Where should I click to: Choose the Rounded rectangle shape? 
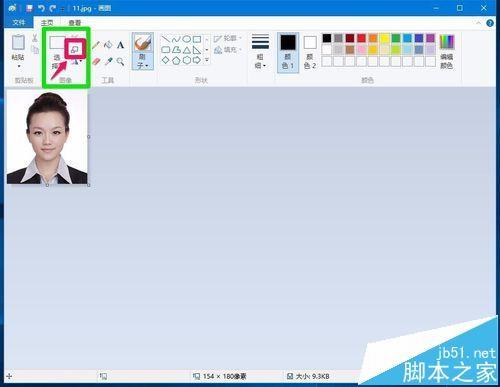(166, 50)
